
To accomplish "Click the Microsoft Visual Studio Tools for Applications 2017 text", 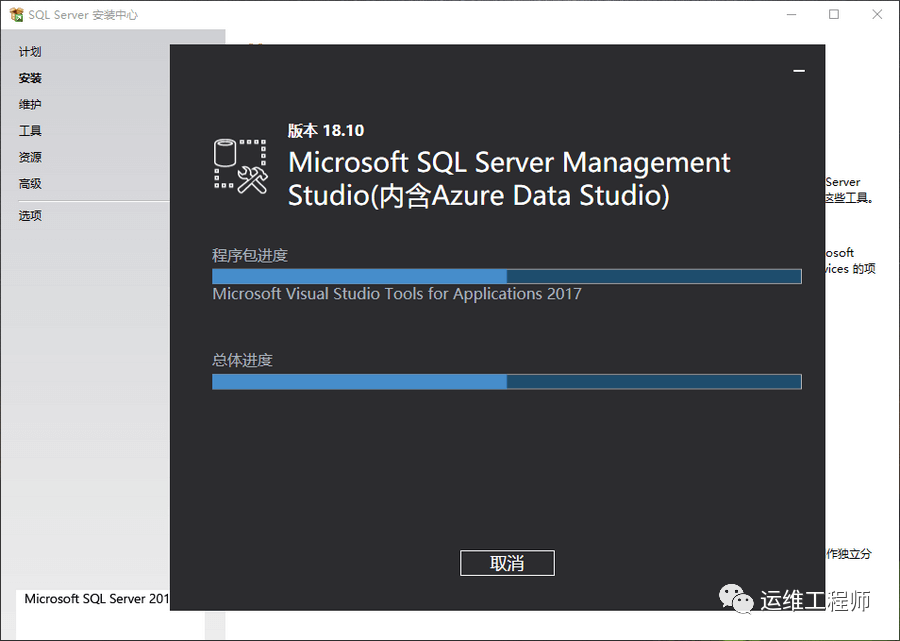I will tap(397, 294).
